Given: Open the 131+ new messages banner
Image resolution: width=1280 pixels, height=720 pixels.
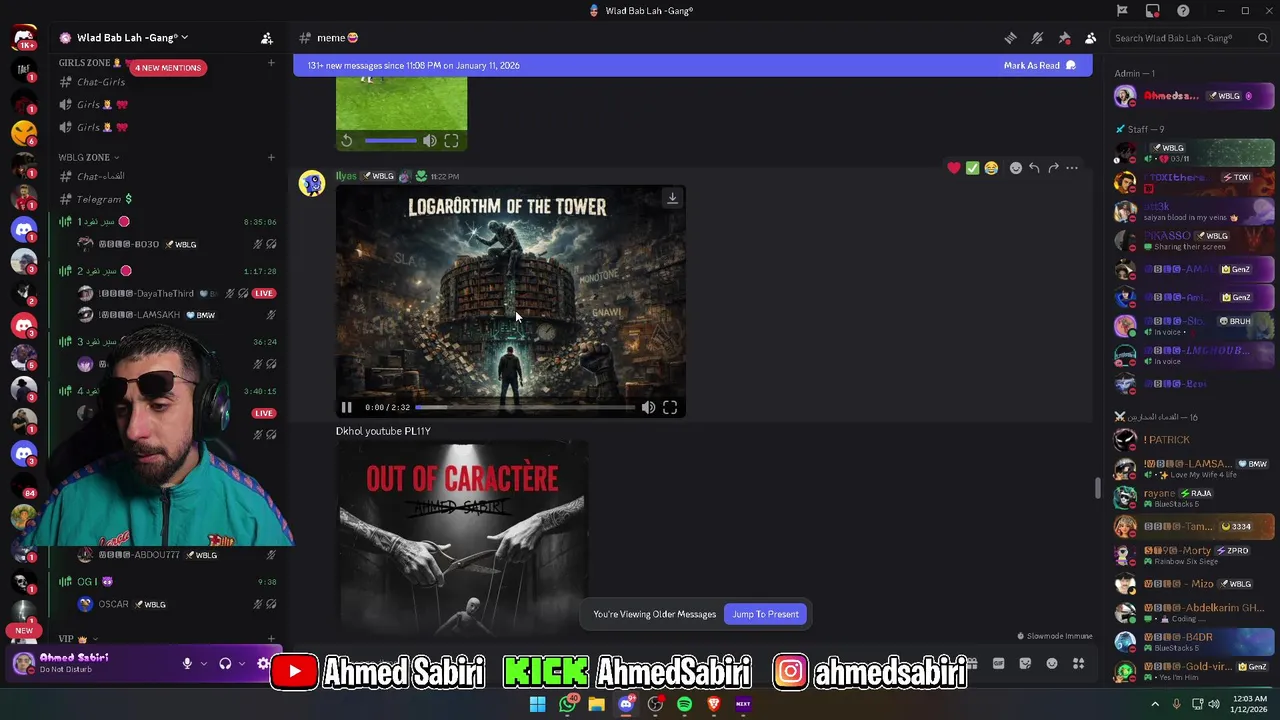Looking at the screenshot, I should tap(692, 65).
